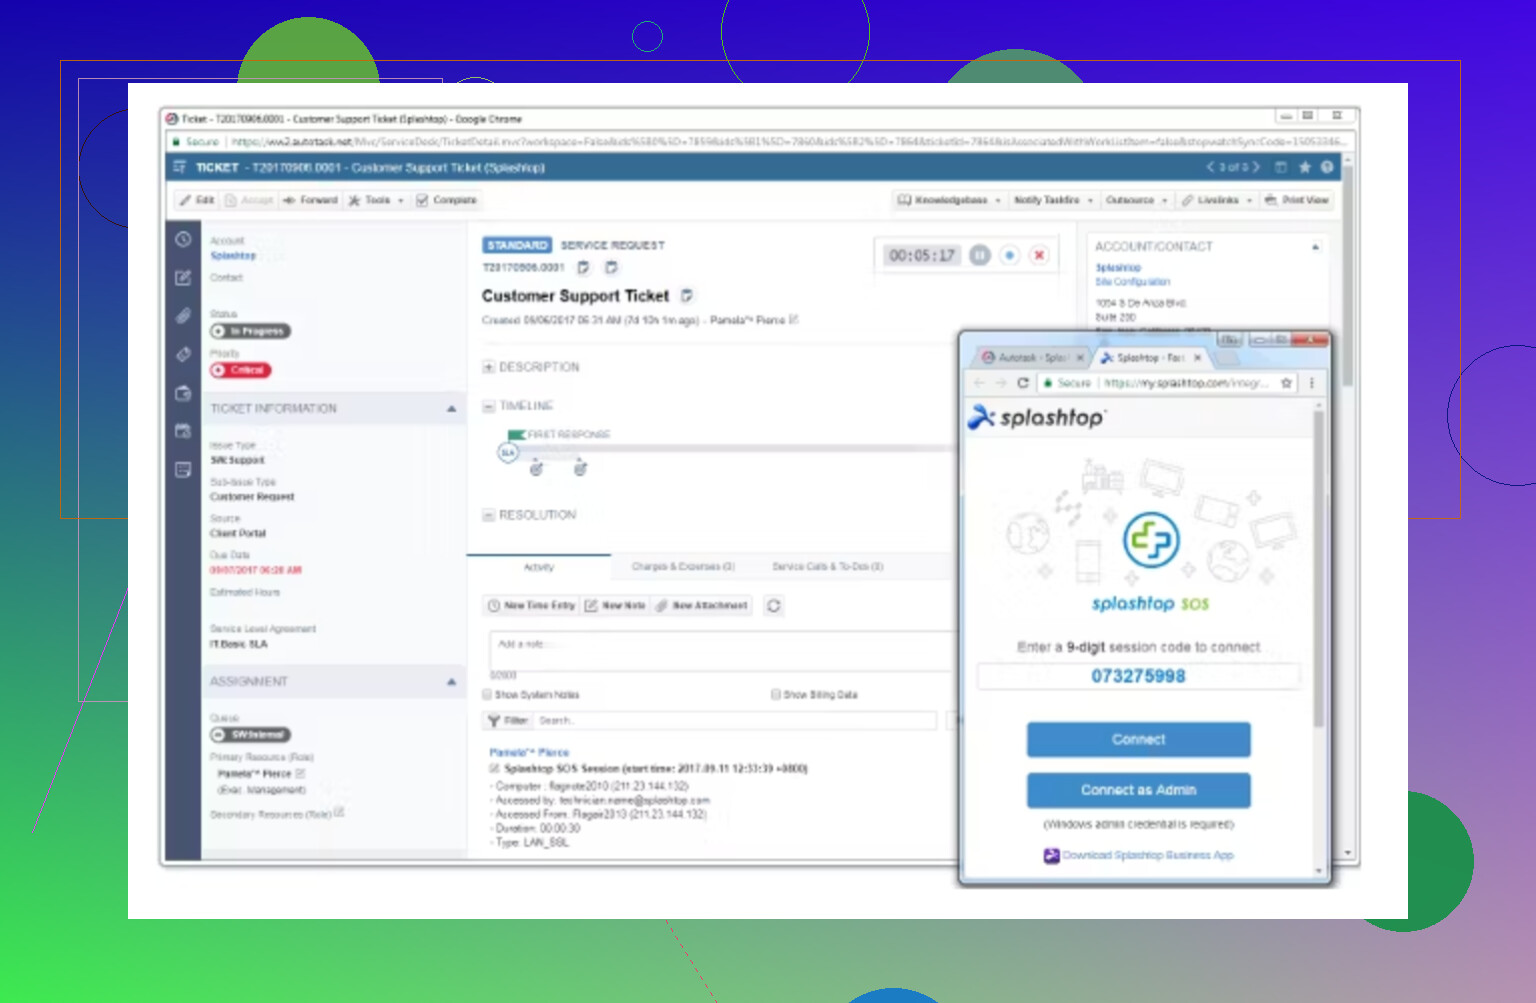
Task: Click New Note
Action: [615, 605]
